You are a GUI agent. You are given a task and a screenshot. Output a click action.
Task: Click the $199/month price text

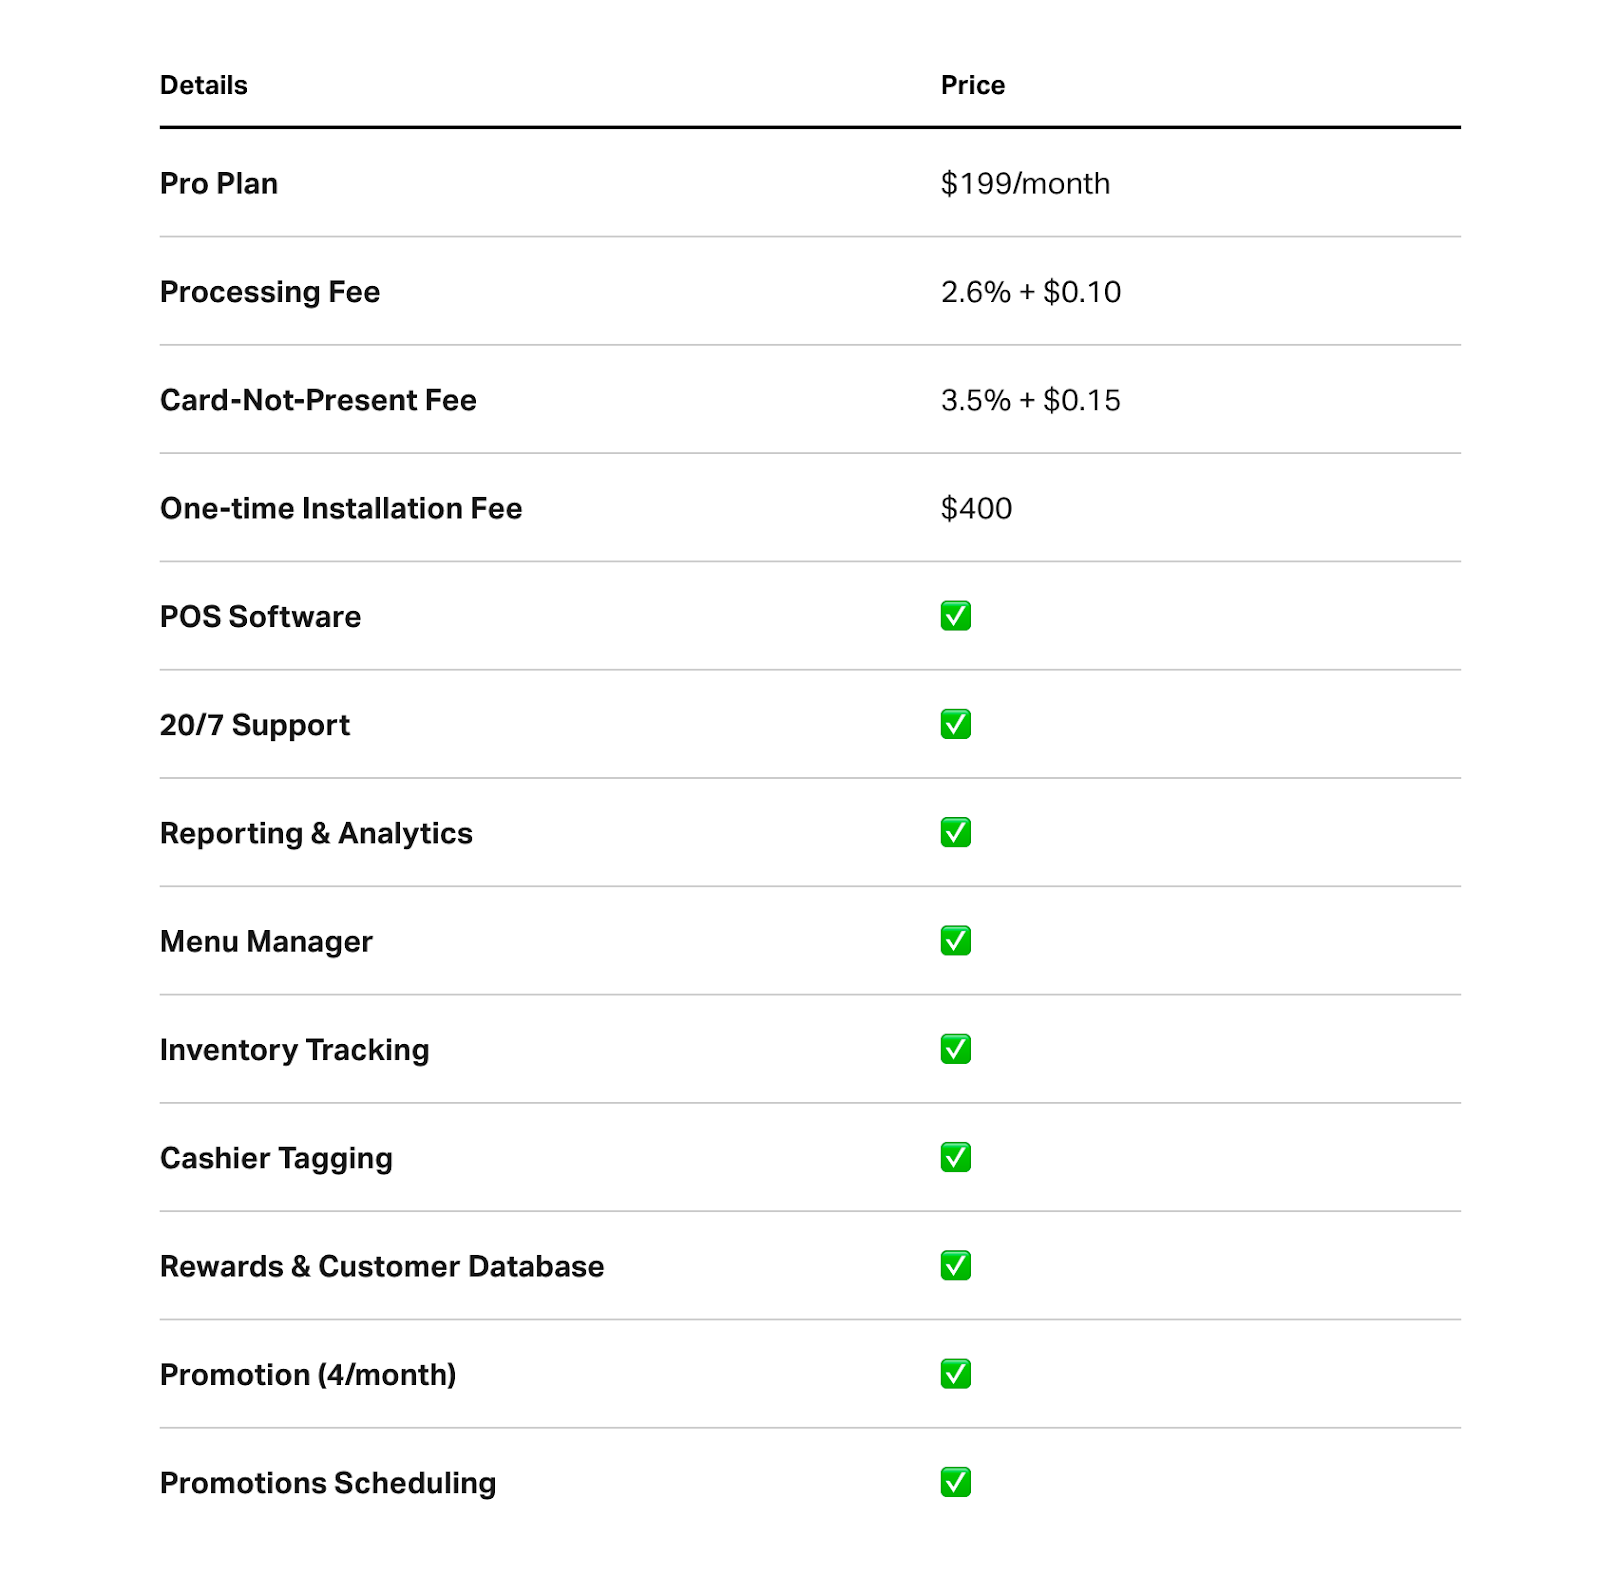coord(1025,184)
